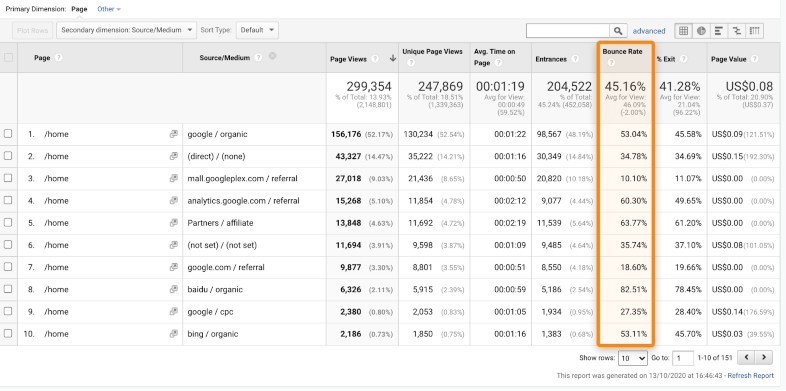Open help for the Source/Medium column
The width and height of the screenshot is (786, 391).
[x=258, y=58]
